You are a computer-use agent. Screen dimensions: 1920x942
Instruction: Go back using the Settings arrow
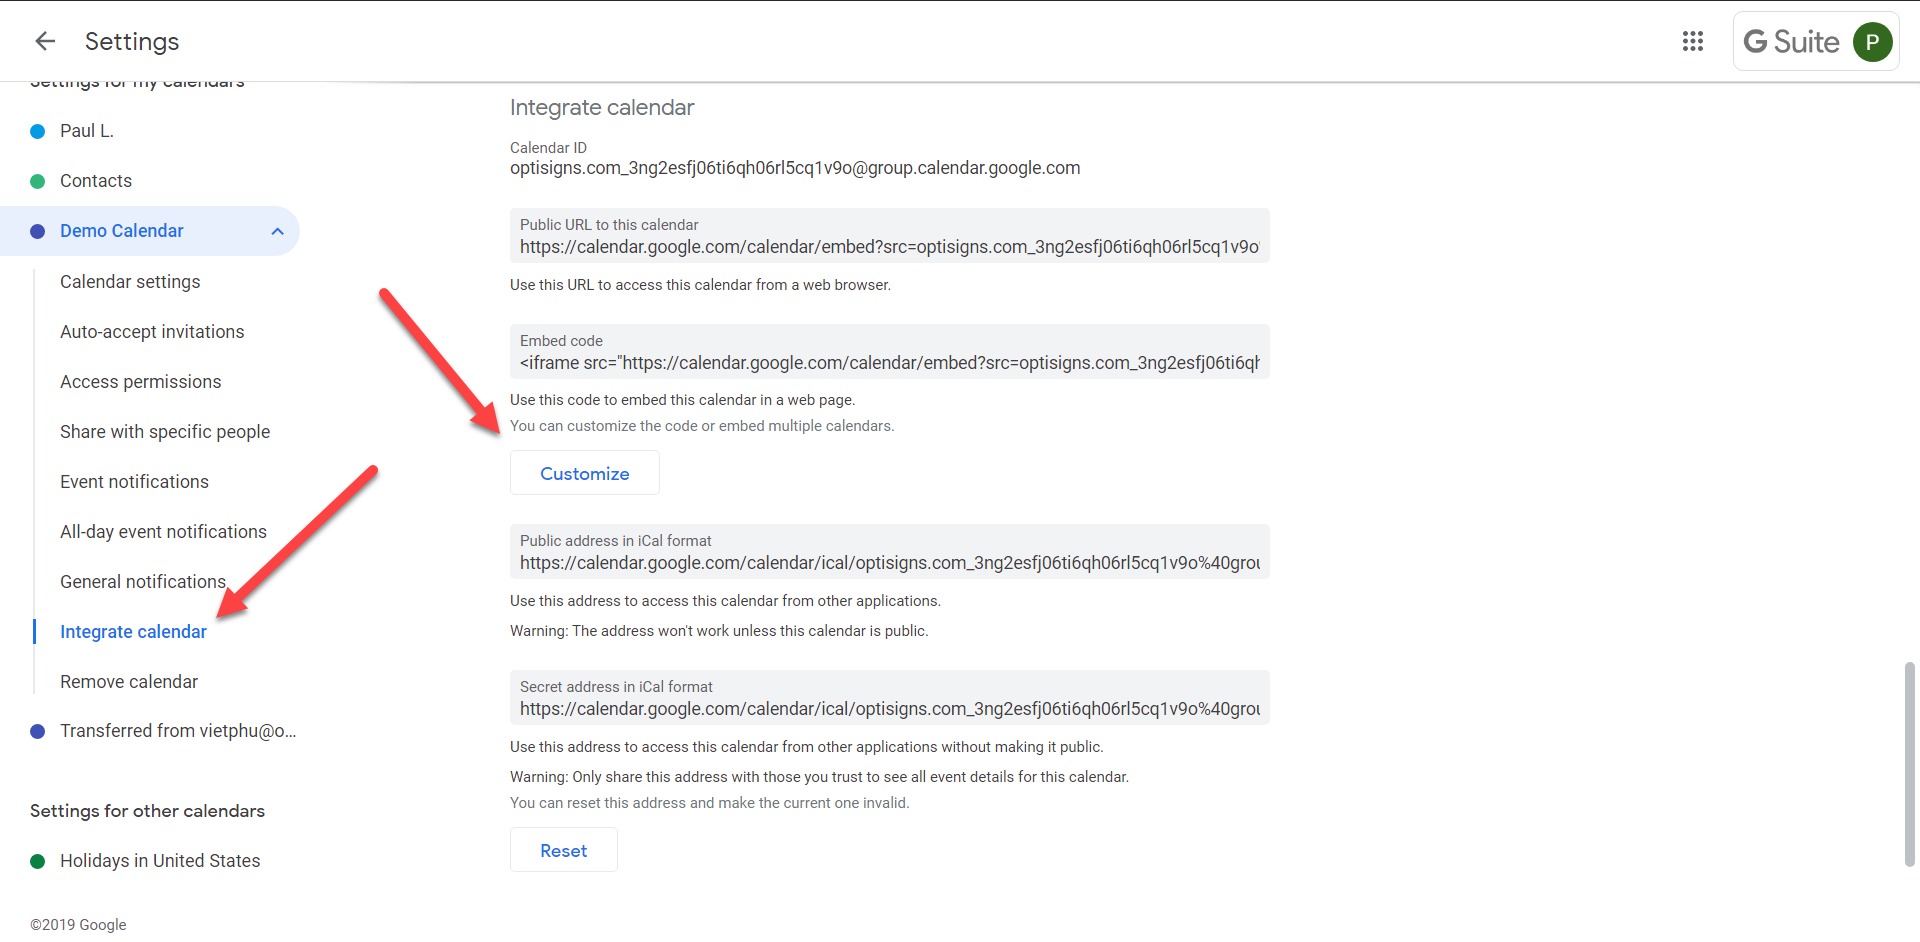click(45, 41)
